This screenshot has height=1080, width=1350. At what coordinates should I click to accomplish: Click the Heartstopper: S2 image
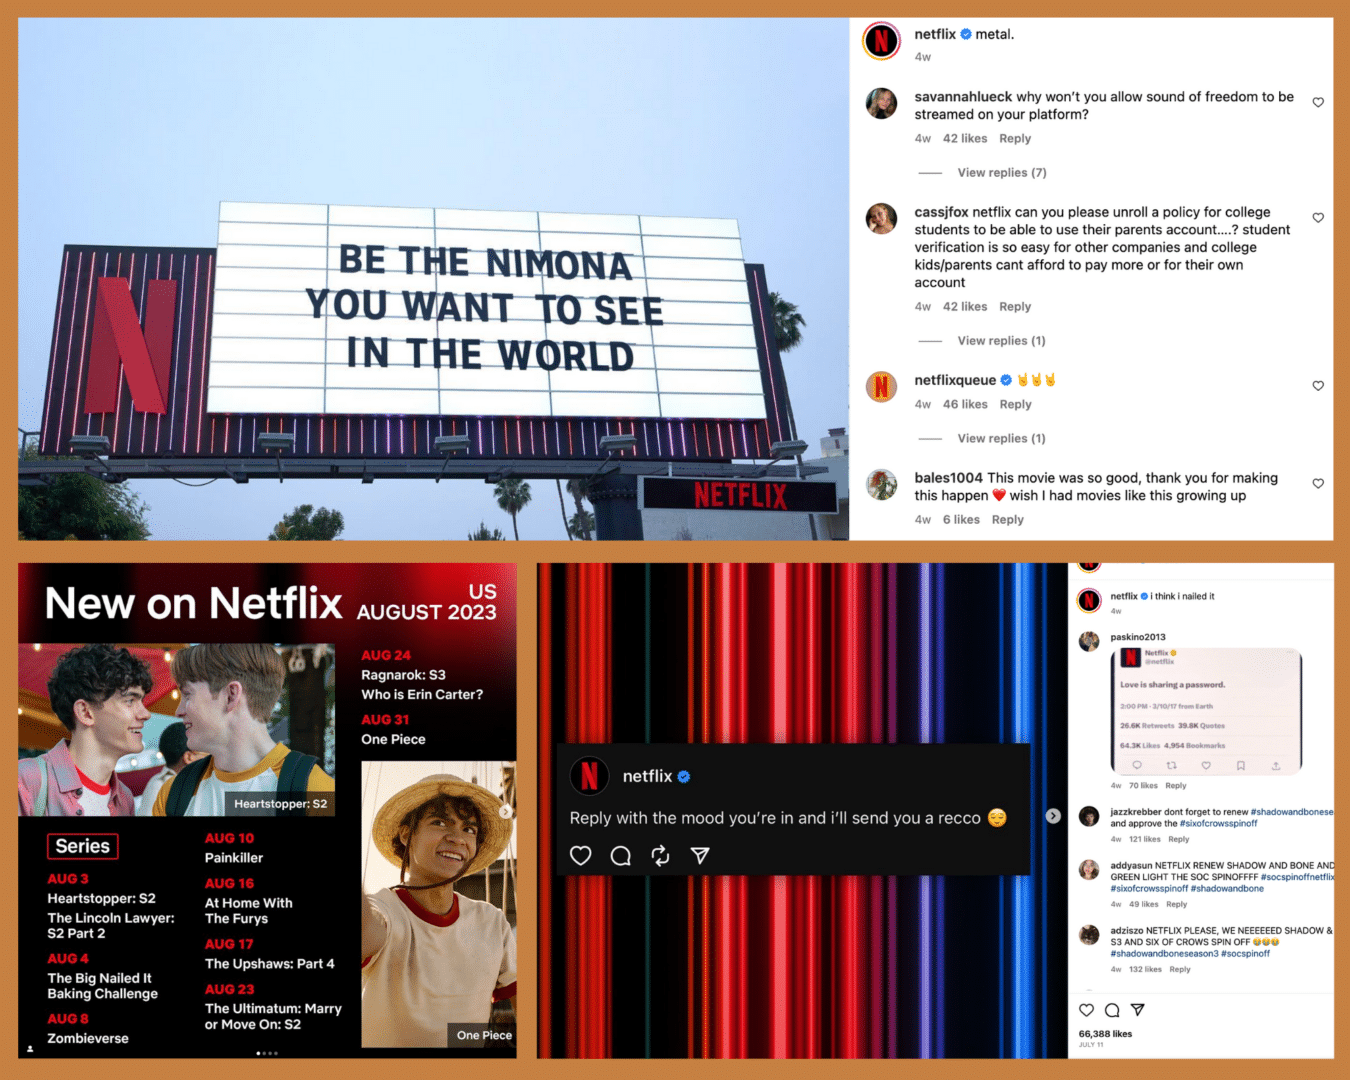[x=176, y=730]
